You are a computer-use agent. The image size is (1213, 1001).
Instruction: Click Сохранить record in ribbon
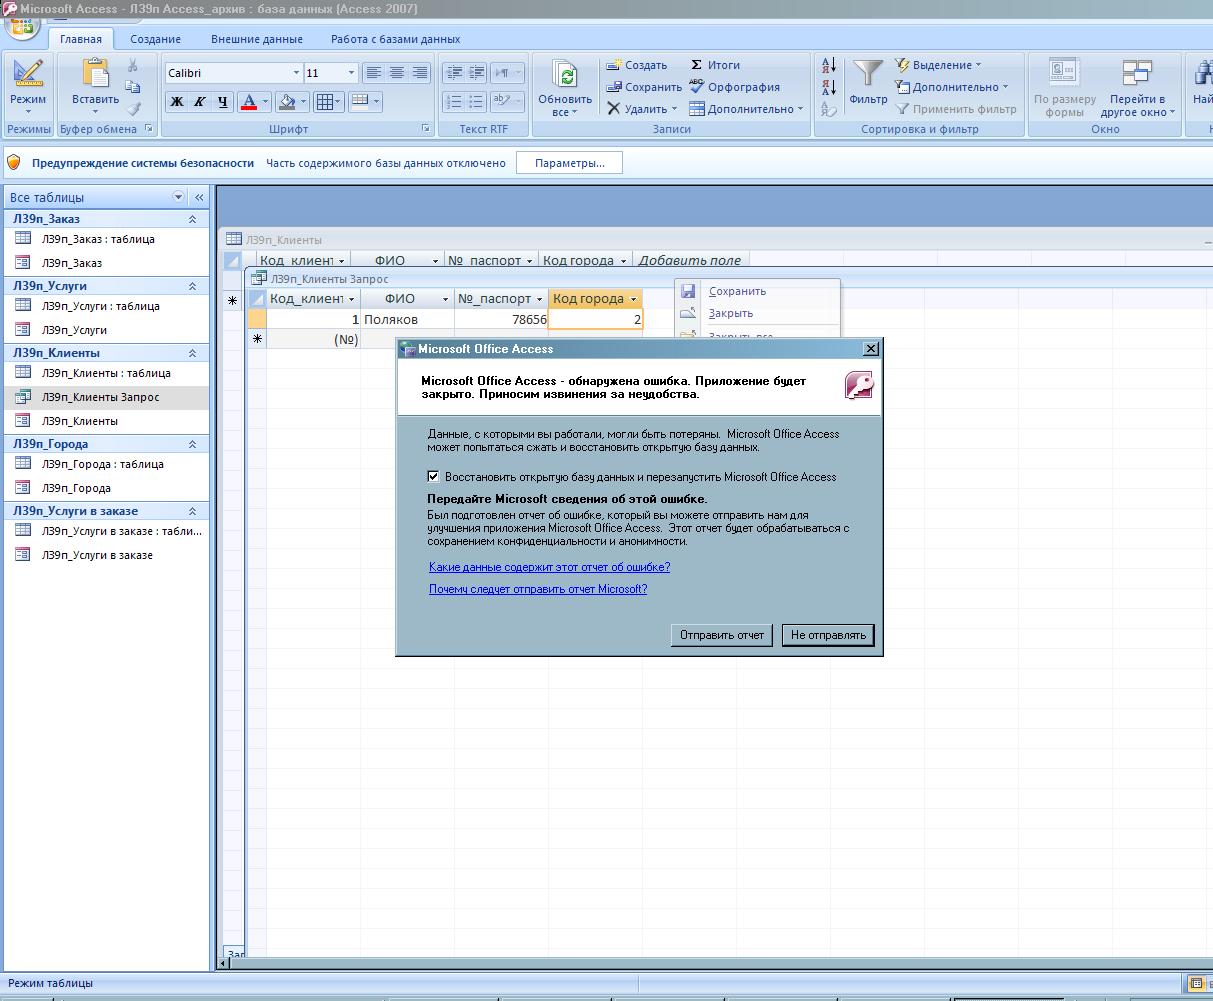click(644, 87)
